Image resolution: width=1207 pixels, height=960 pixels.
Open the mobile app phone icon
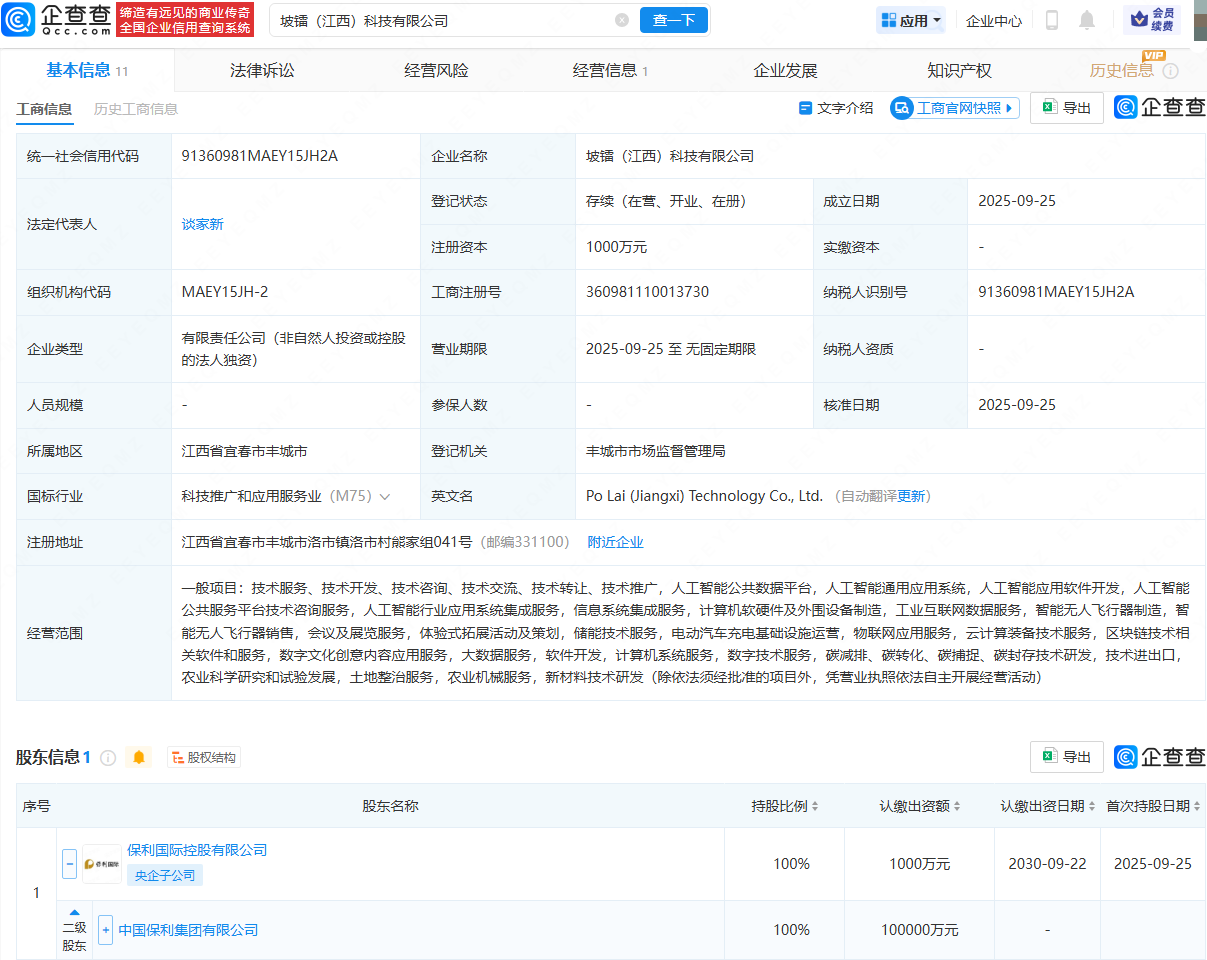coord(1052,20)
